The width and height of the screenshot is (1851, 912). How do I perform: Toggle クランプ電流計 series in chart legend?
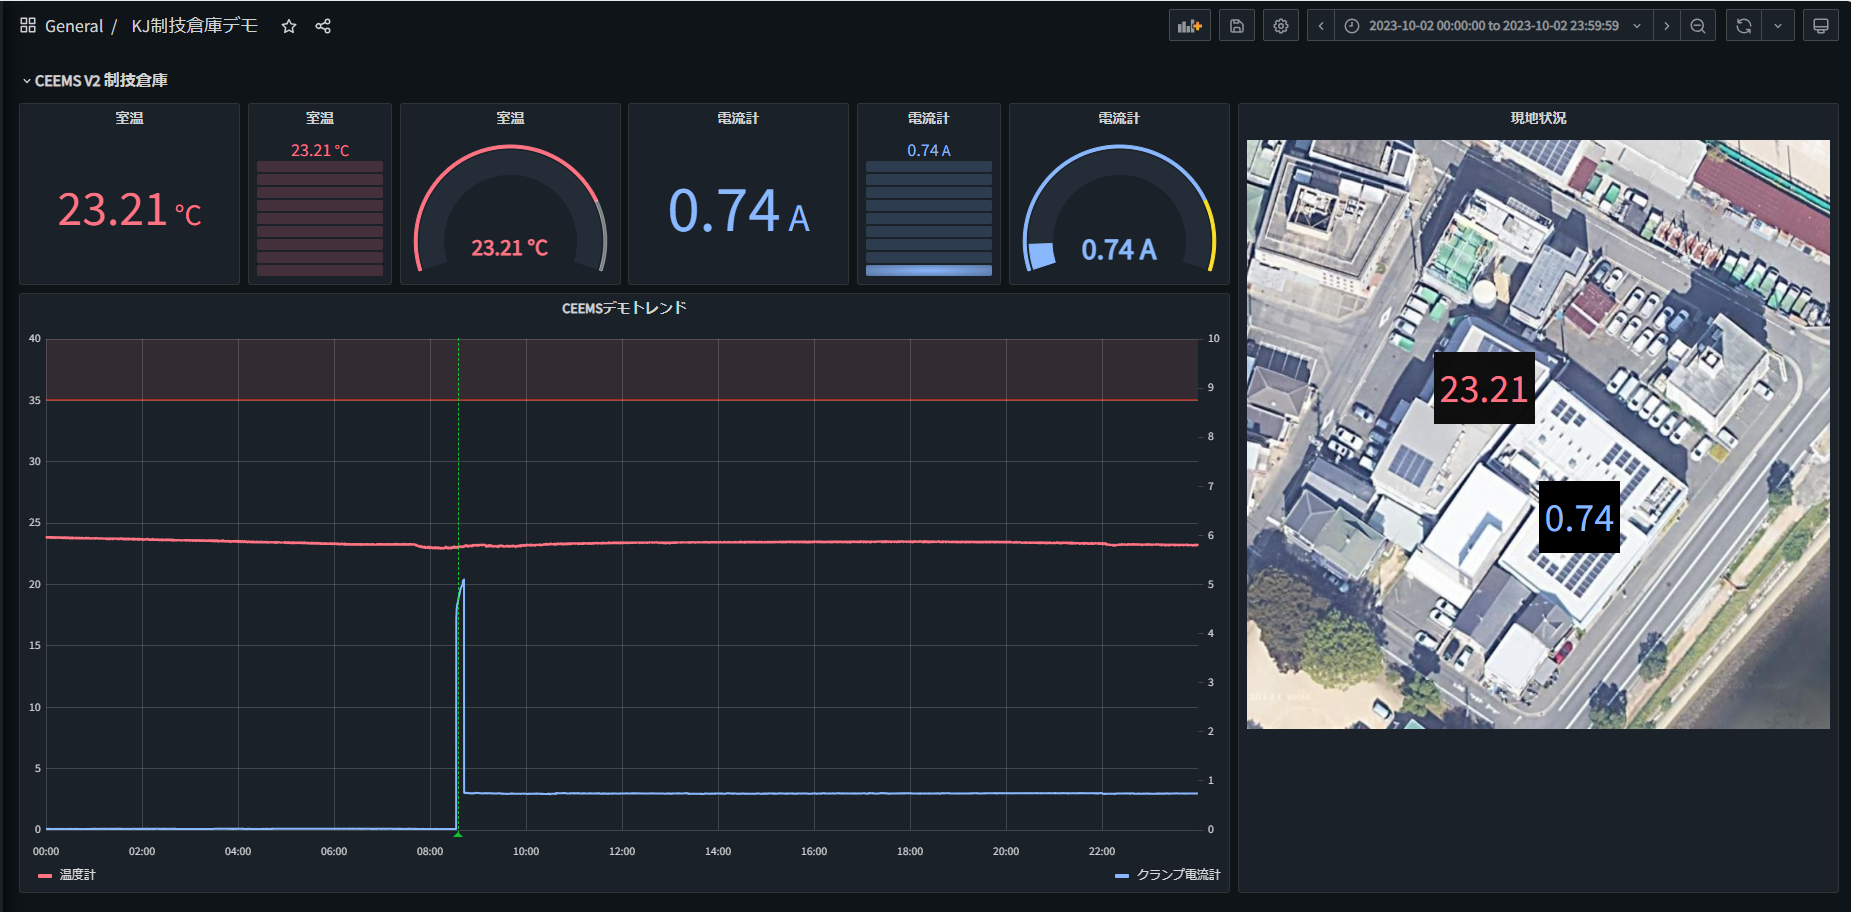(1178, 875)
